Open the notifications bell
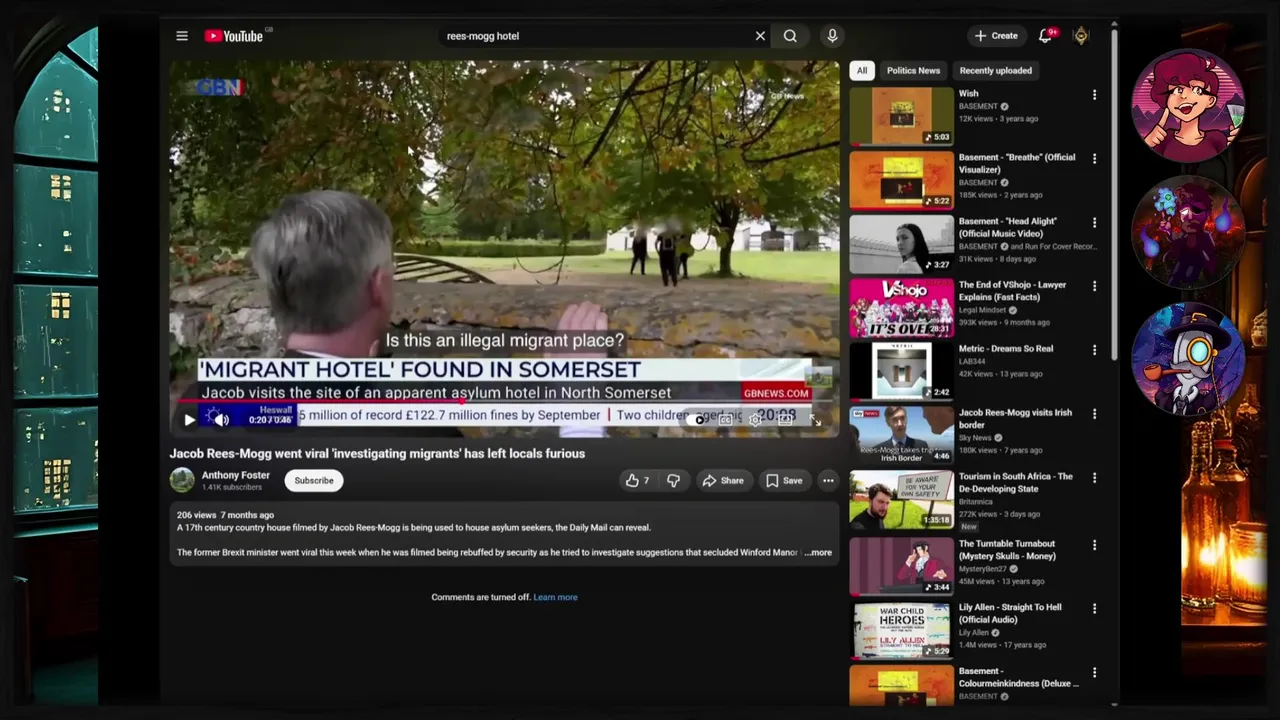This screenshot has width=1280, height=720. click(1045, 36)
